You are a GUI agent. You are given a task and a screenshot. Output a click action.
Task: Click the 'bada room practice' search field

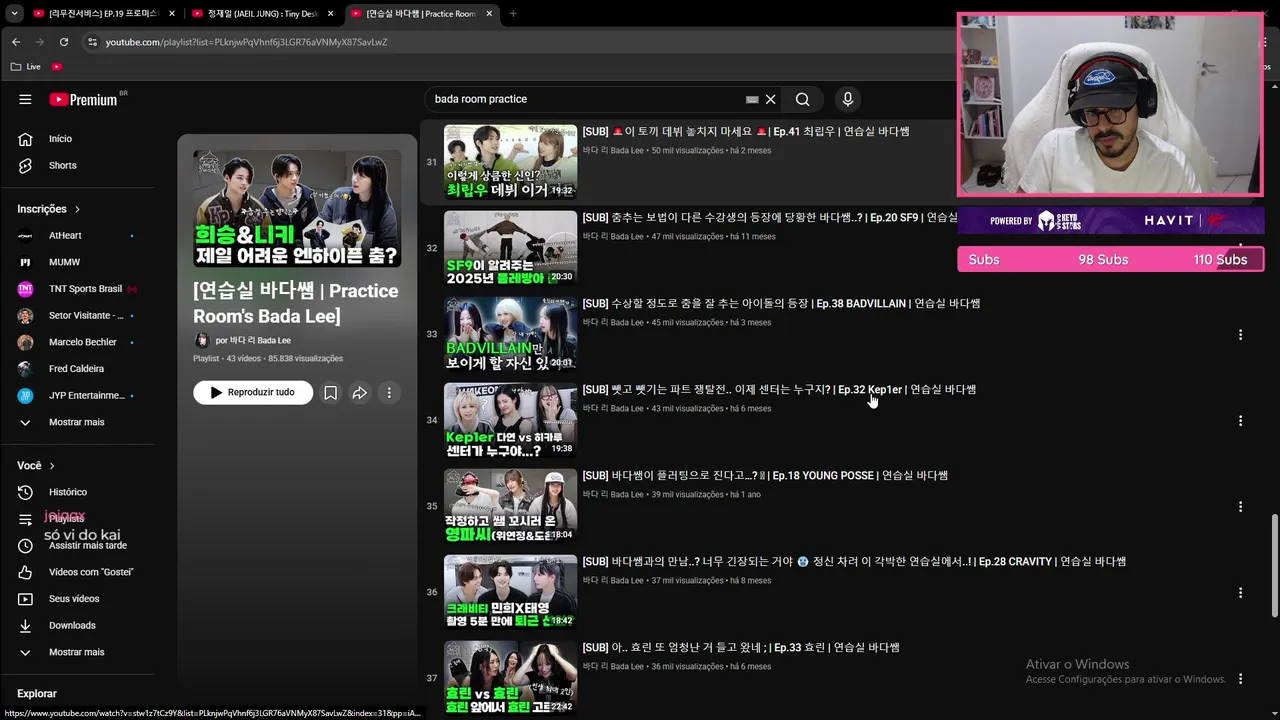pos(585,99)
